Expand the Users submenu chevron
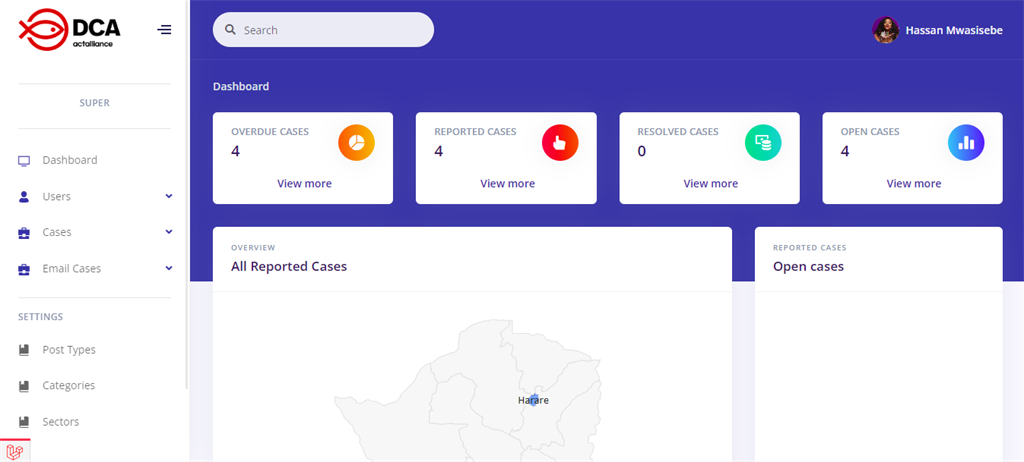The width and height of the screenshot is (1024, 462). point(168,196)
